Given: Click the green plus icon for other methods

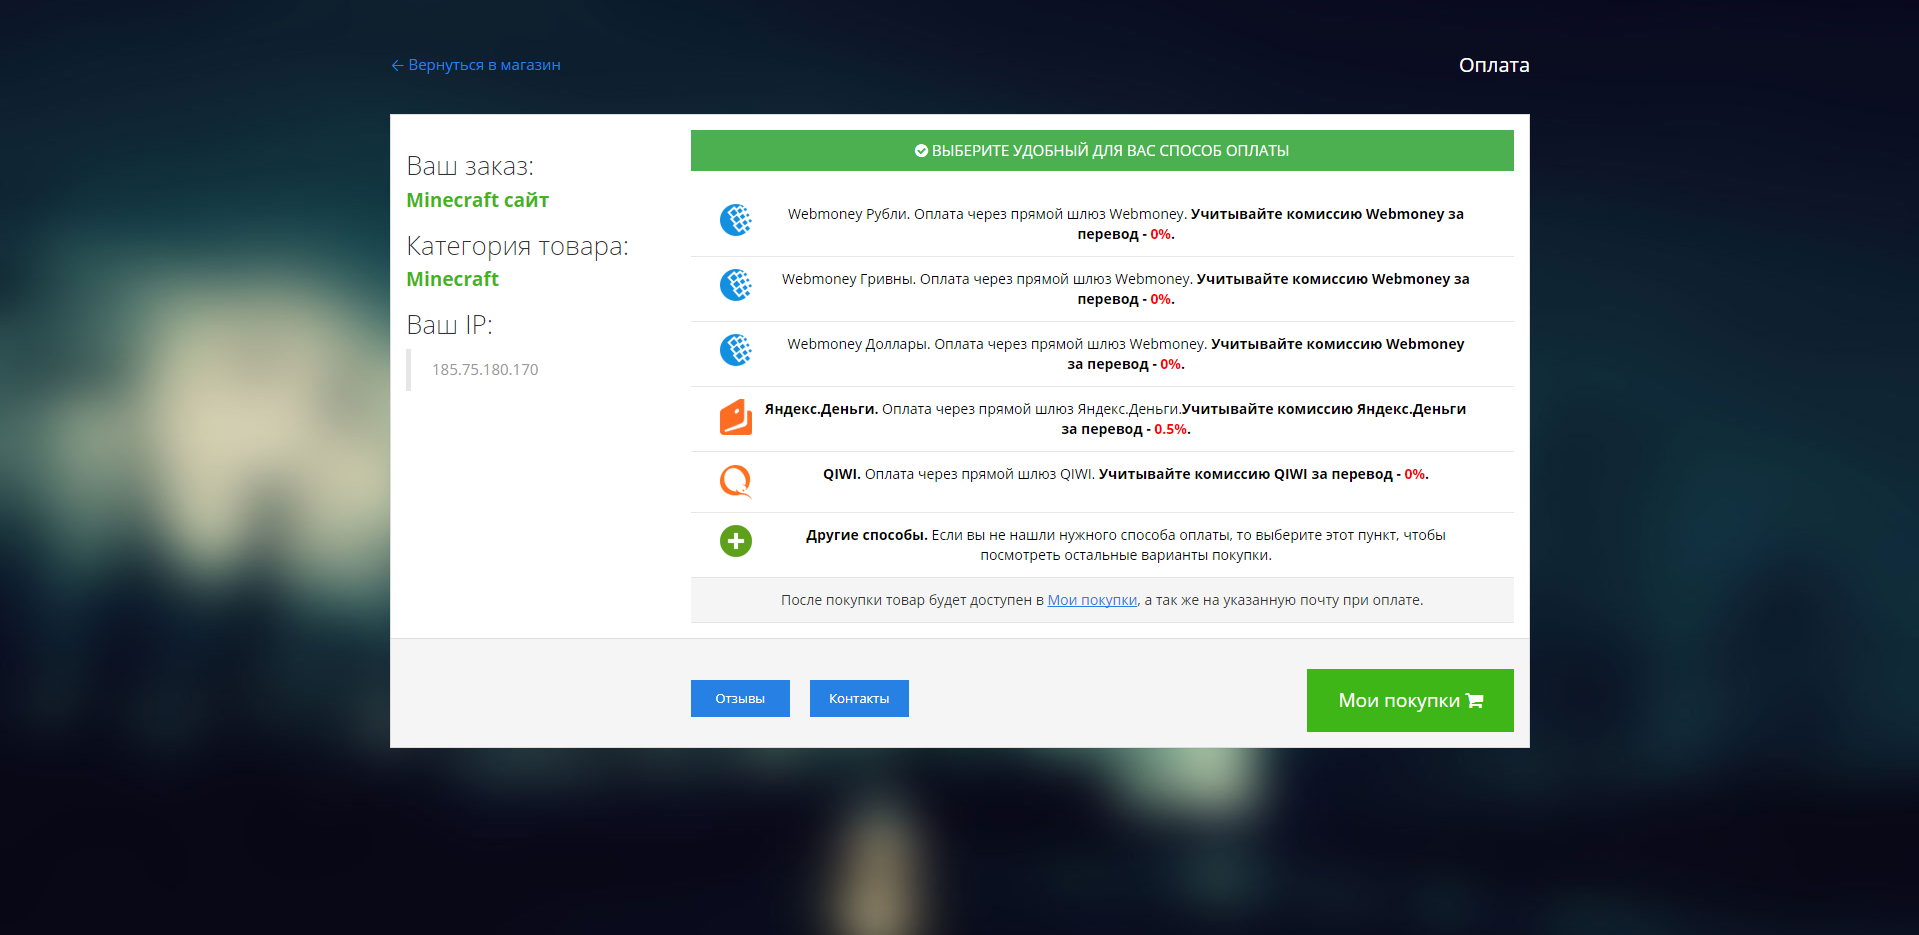Looking at the screenshot, I should point(736,541).
